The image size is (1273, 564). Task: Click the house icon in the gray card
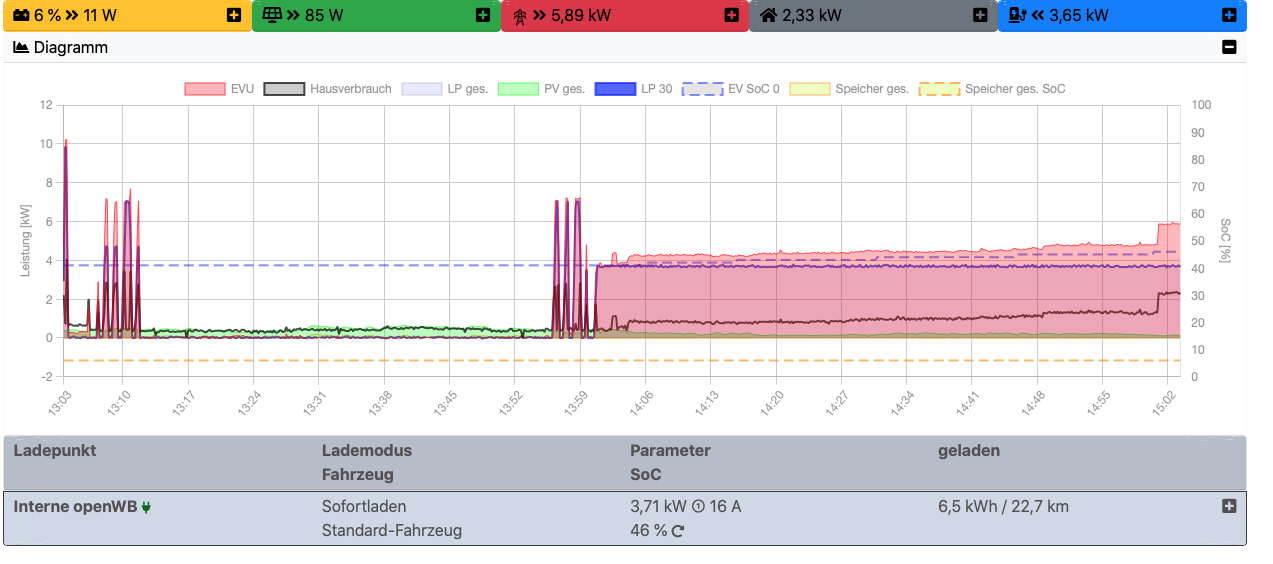(x=768, y=15)
